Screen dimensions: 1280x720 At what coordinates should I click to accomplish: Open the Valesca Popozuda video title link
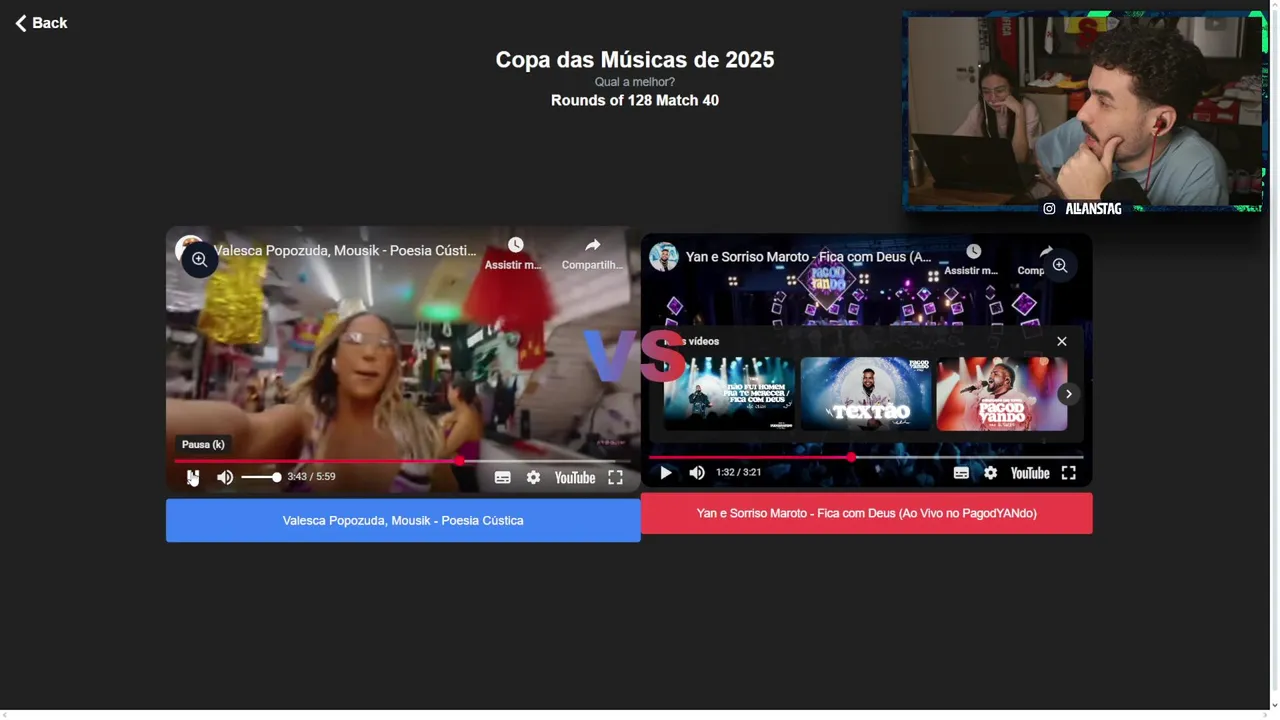pyautogui.click(x=345, y=251)
